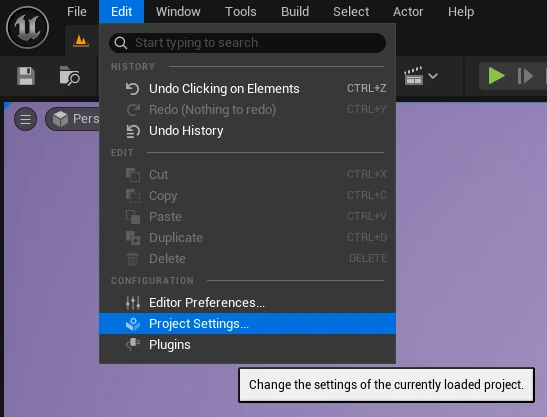547x417 pixels.
Task: Save the current level with floppy icon
Action: pyautogui.click(x=26, y=76)
